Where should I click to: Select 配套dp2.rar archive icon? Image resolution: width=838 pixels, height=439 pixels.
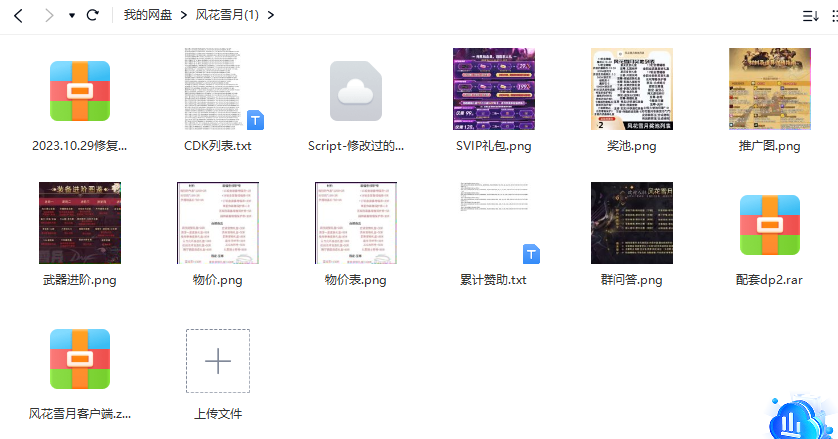point(769,224)
